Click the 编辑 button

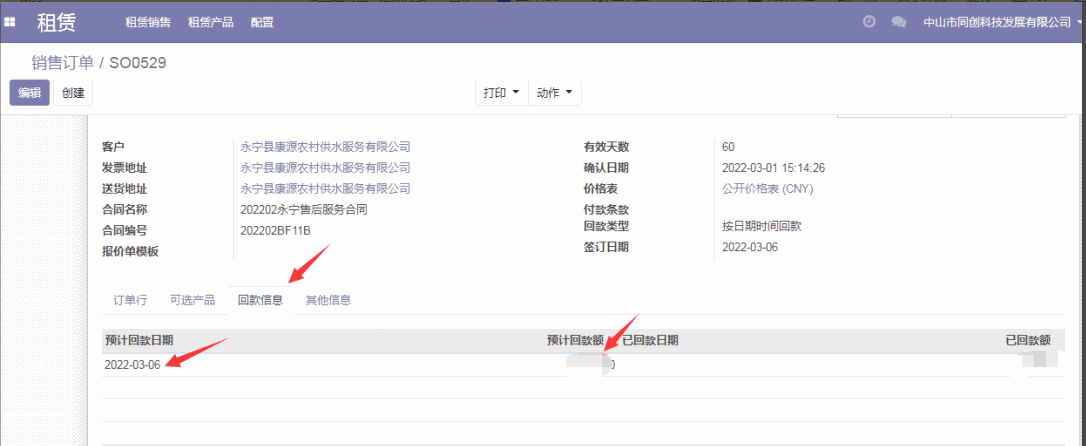(x=29, y=93)
